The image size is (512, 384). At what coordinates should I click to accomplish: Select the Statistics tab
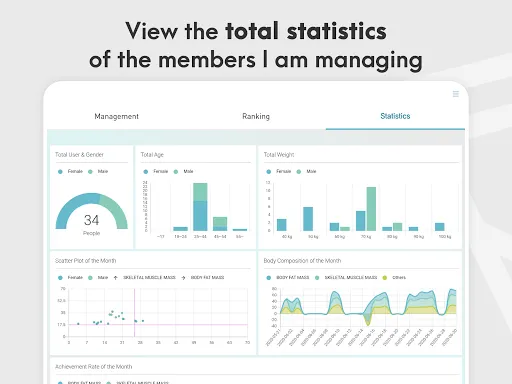(x=395, y=116)
